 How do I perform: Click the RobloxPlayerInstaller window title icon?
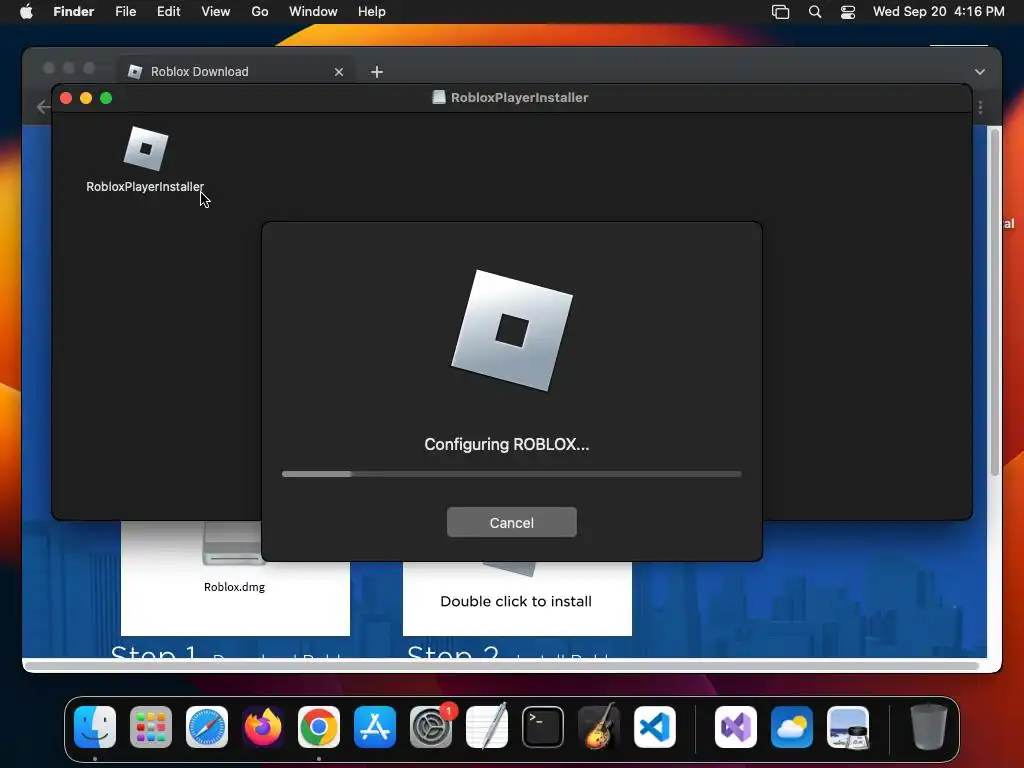tap(439, 97)
